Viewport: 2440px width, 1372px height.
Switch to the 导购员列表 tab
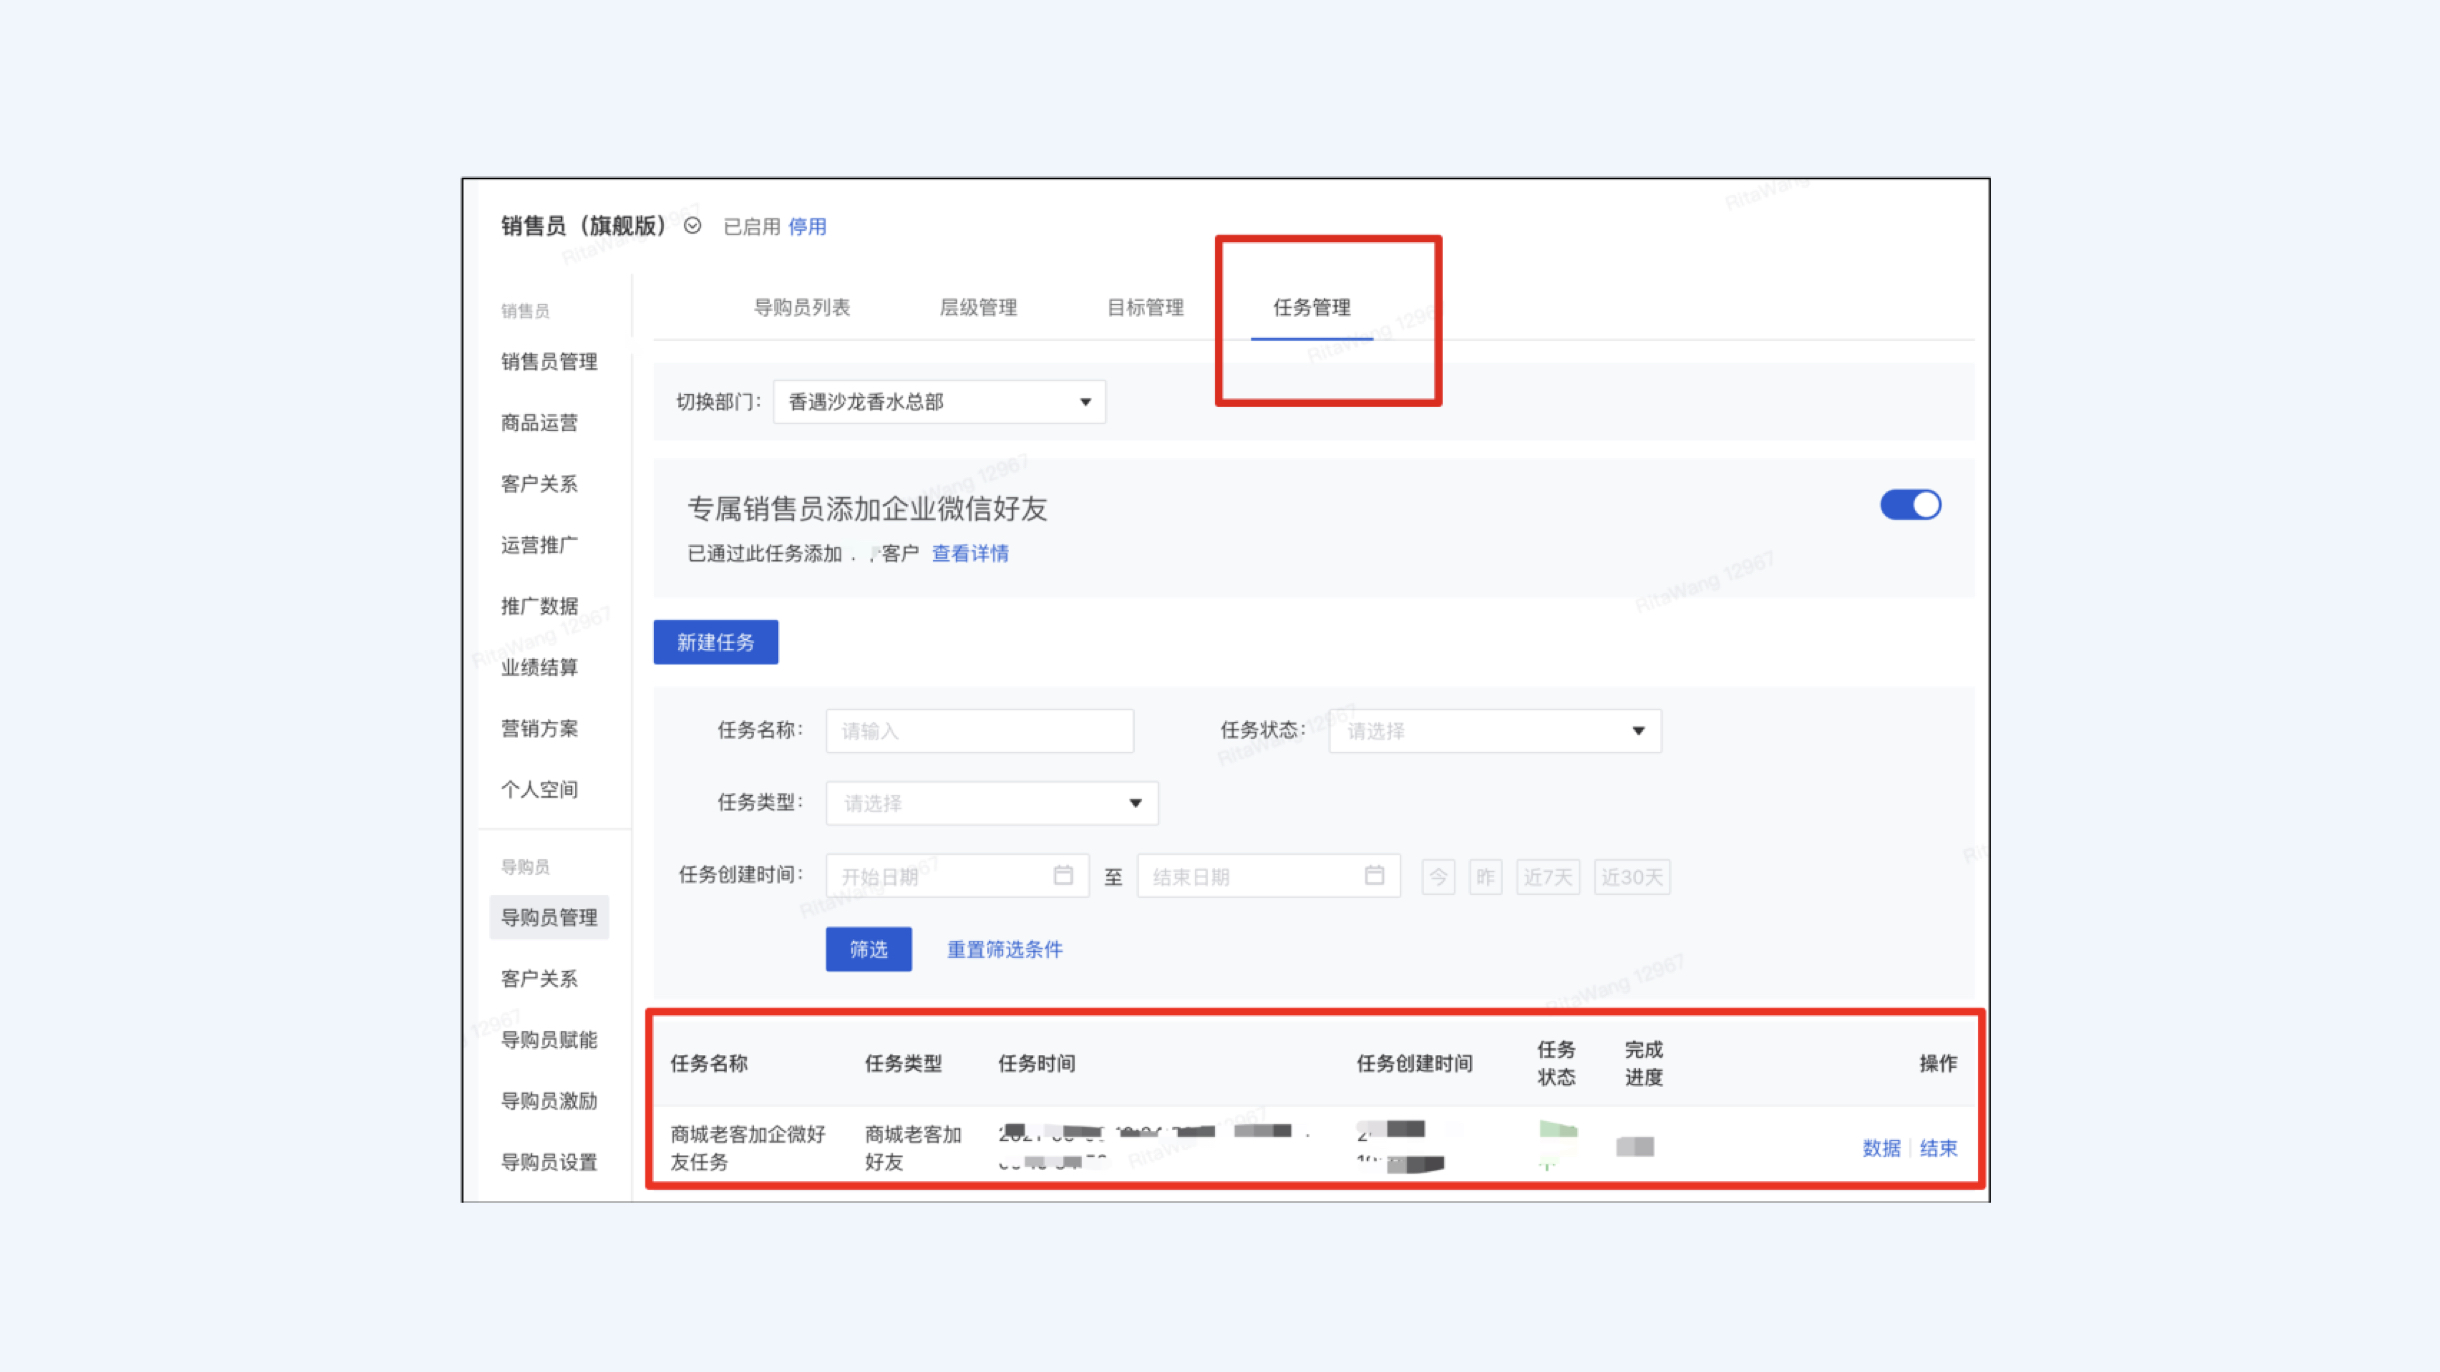801,308
